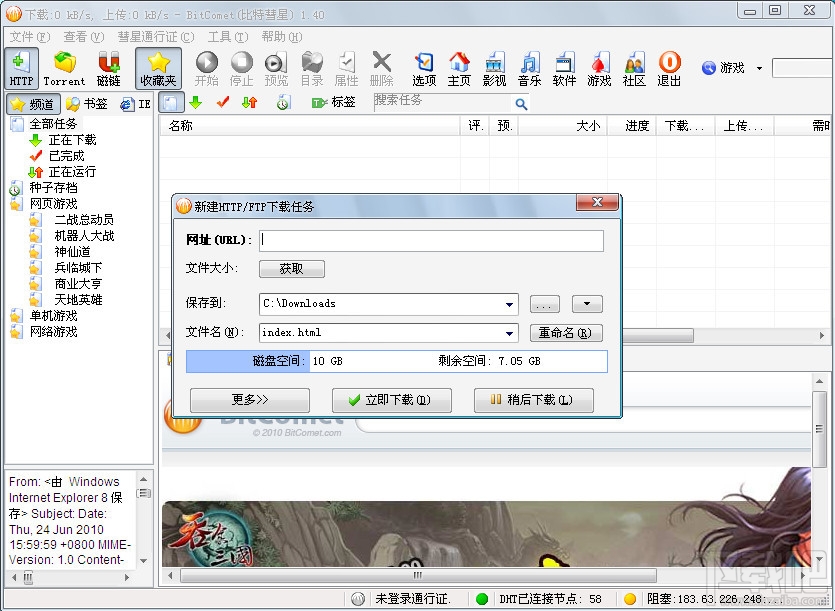Click 立即下载(D) download now button
The height and width of the screenshot is (611, 835).
point(391,400)
